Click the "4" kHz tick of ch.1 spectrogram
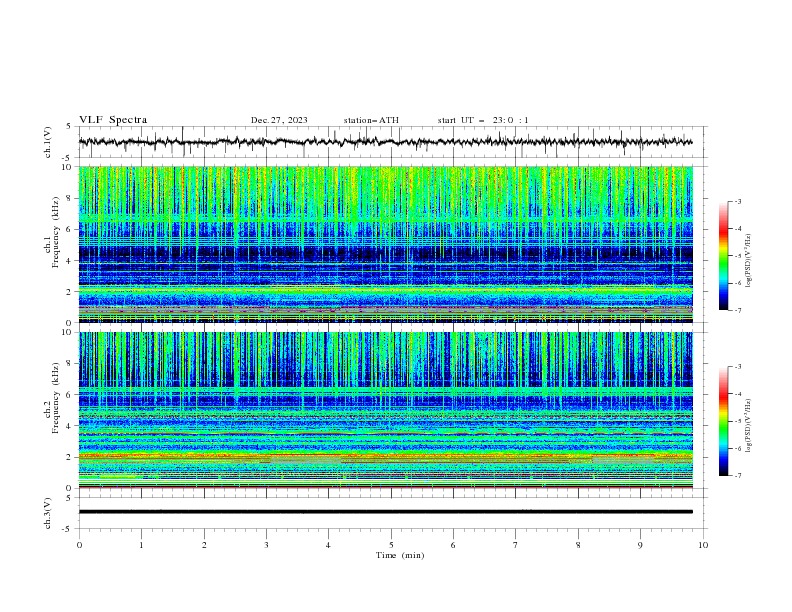The image size is (792, 612). 69,261
